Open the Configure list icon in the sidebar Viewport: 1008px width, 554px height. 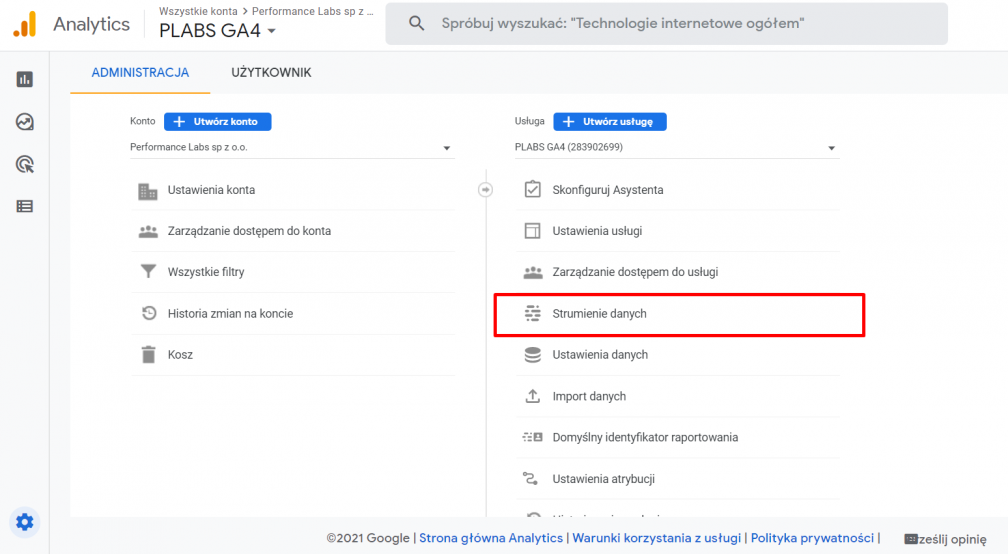click(x=24, y=206)
